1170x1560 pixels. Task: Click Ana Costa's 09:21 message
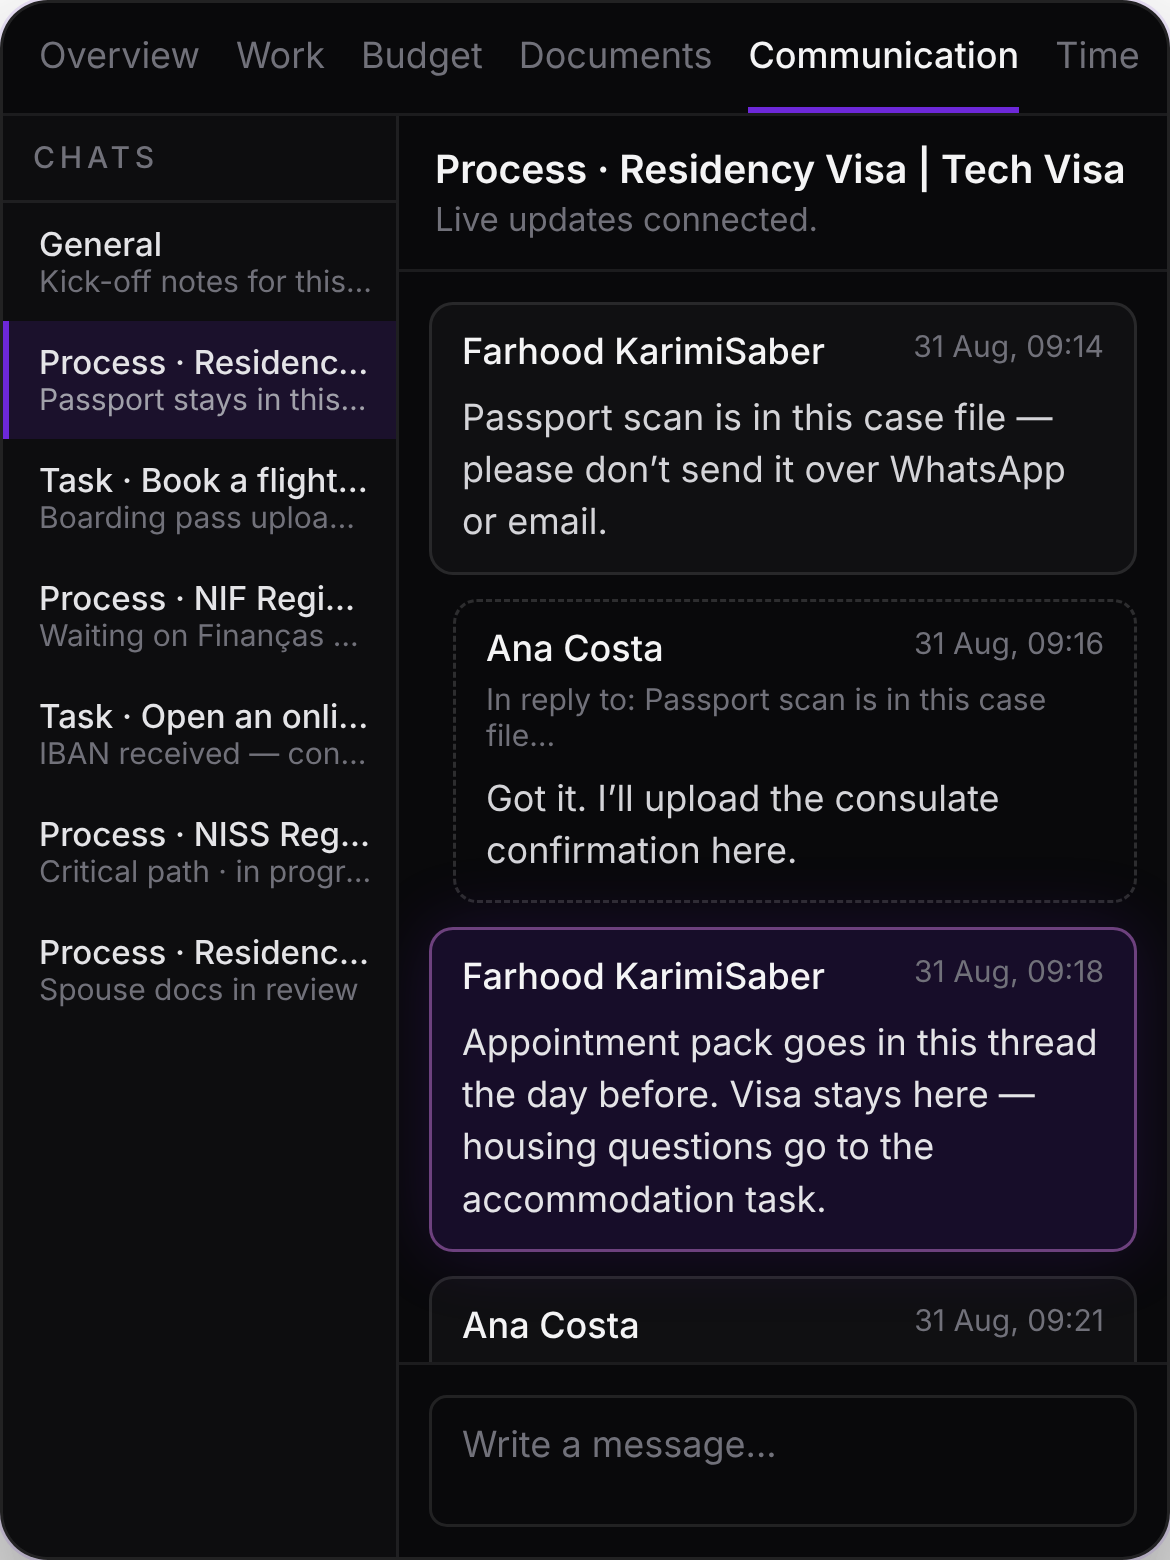[783, 1320]
